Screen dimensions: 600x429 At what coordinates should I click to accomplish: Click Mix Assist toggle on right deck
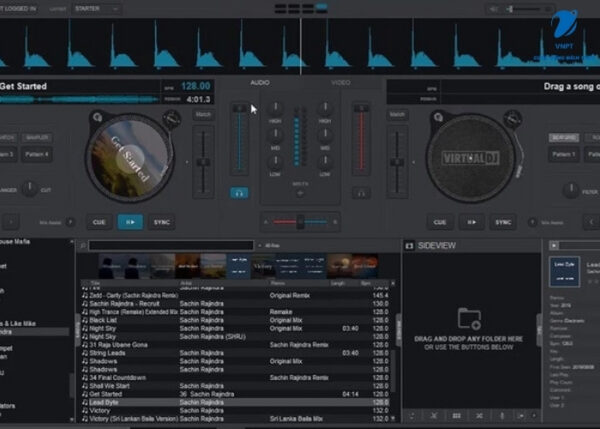coord(532,222)
